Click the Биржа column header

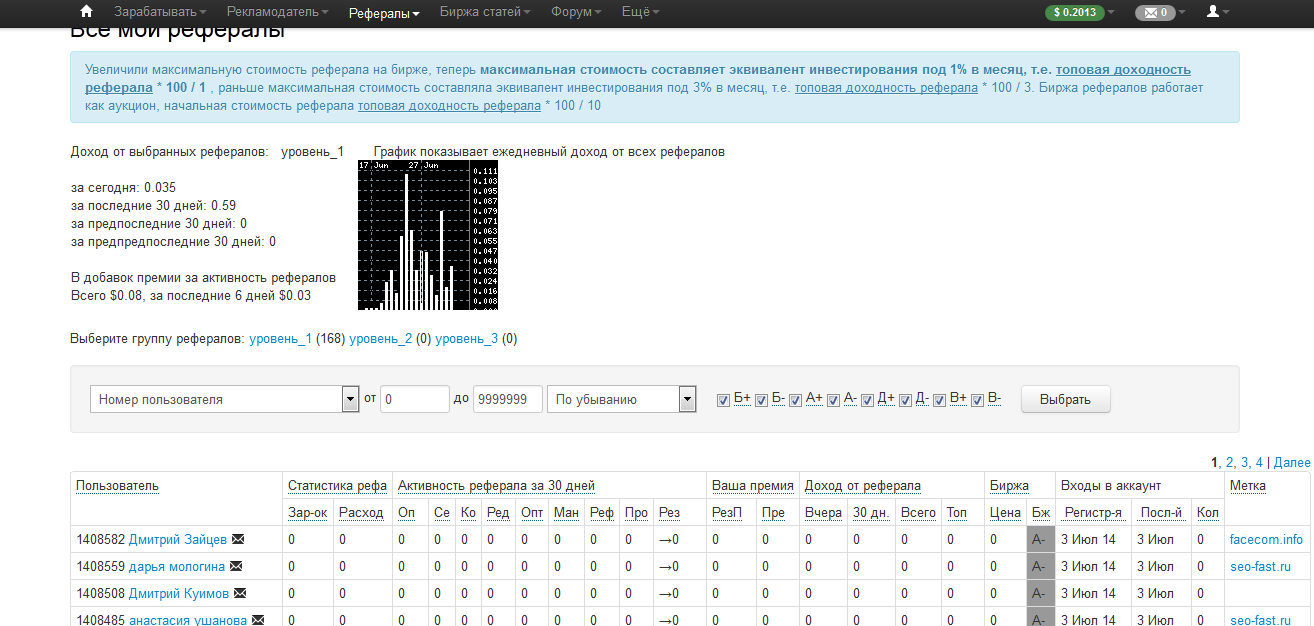[x=1009, y=486]
